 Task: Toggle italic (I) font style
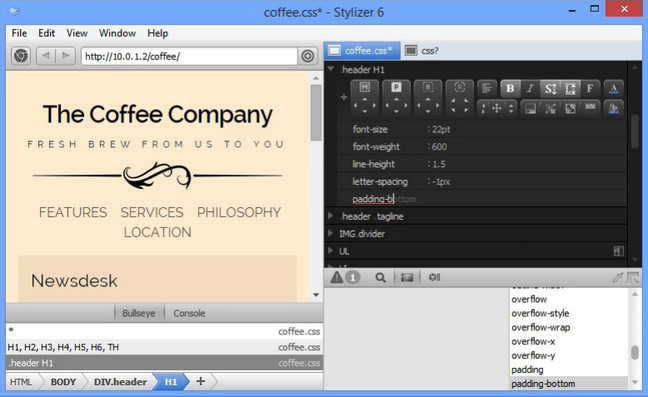point(530,88)
